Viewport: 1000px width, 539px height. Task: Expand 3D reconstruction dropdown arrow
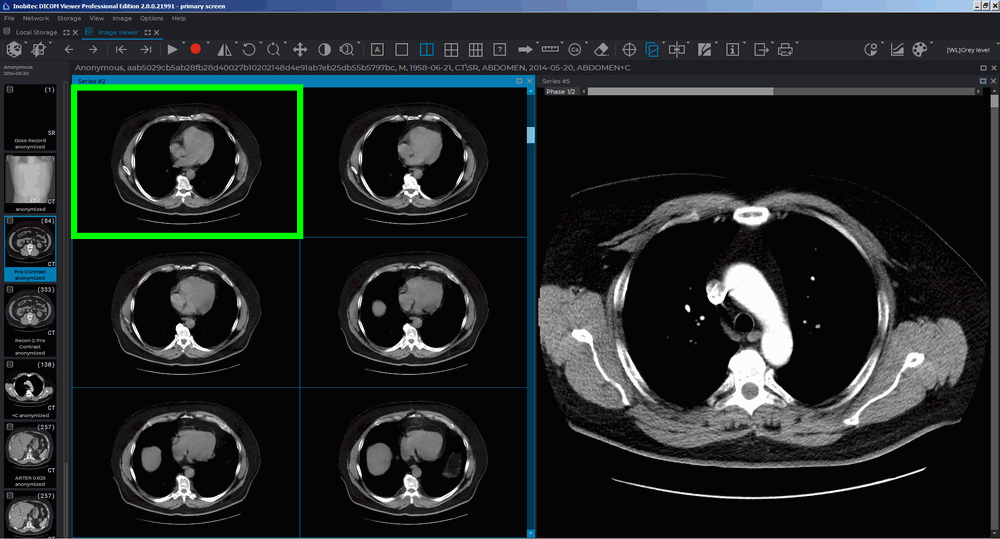(24, 43)
